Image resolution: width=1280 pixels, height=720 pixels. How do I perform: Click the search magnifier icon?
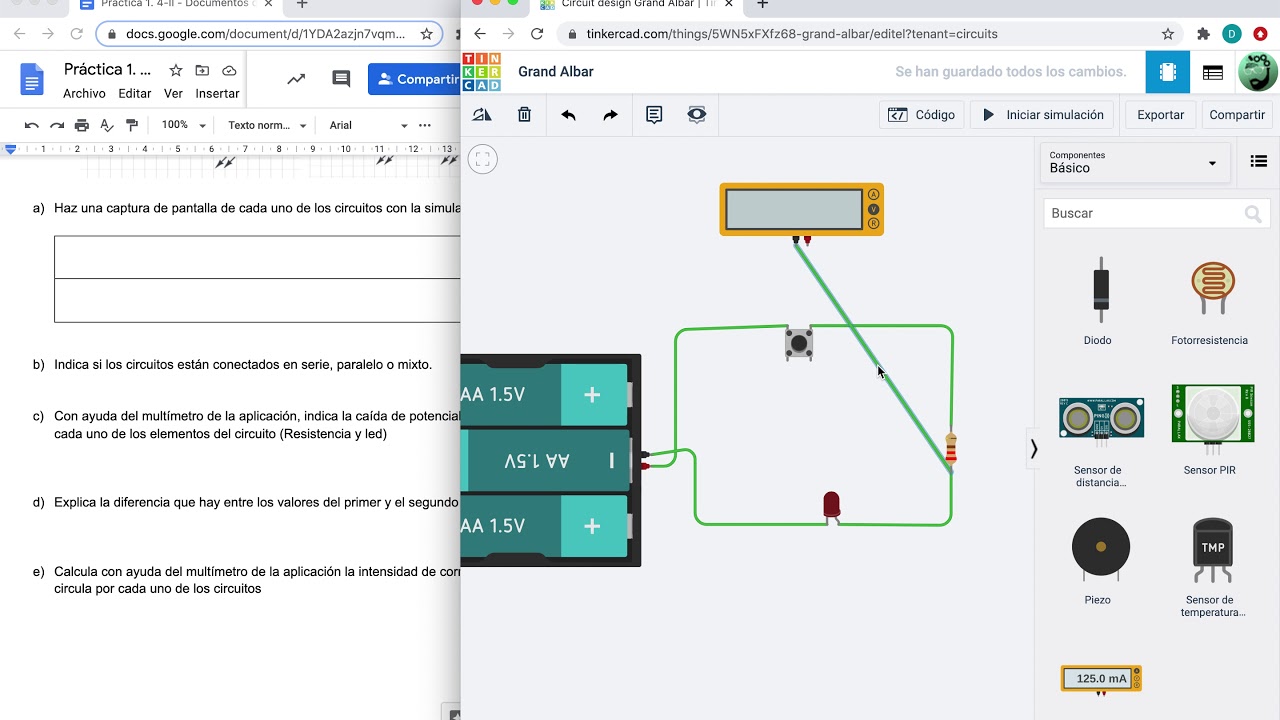(x=1253, y=213)
